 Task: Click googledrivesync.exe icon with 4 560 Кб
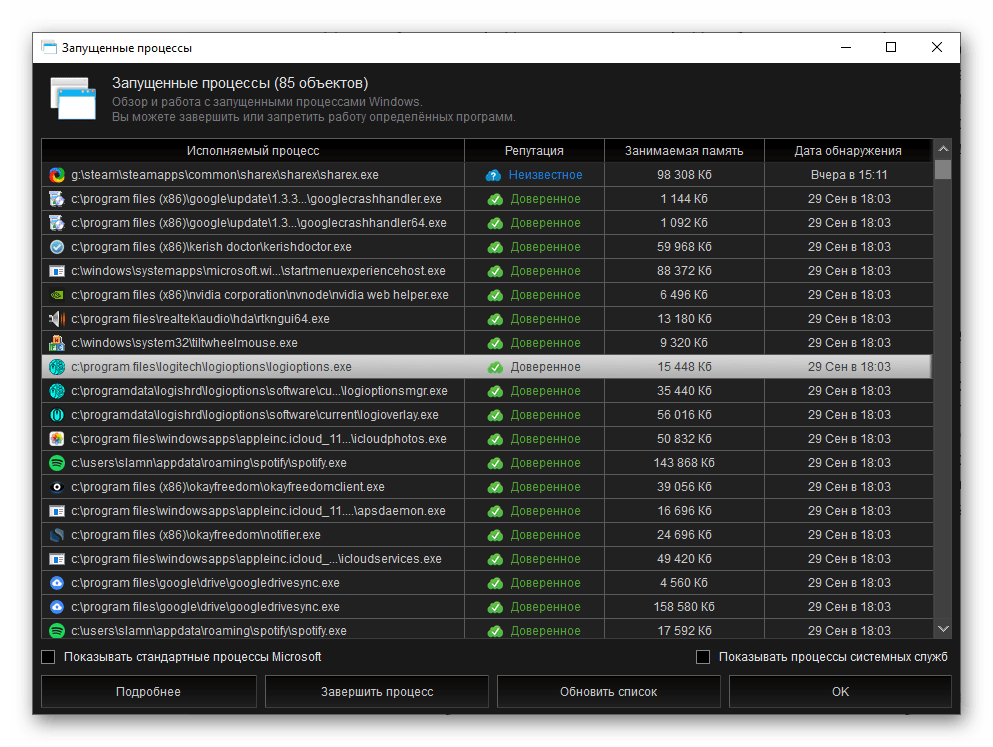pos(57,583)
